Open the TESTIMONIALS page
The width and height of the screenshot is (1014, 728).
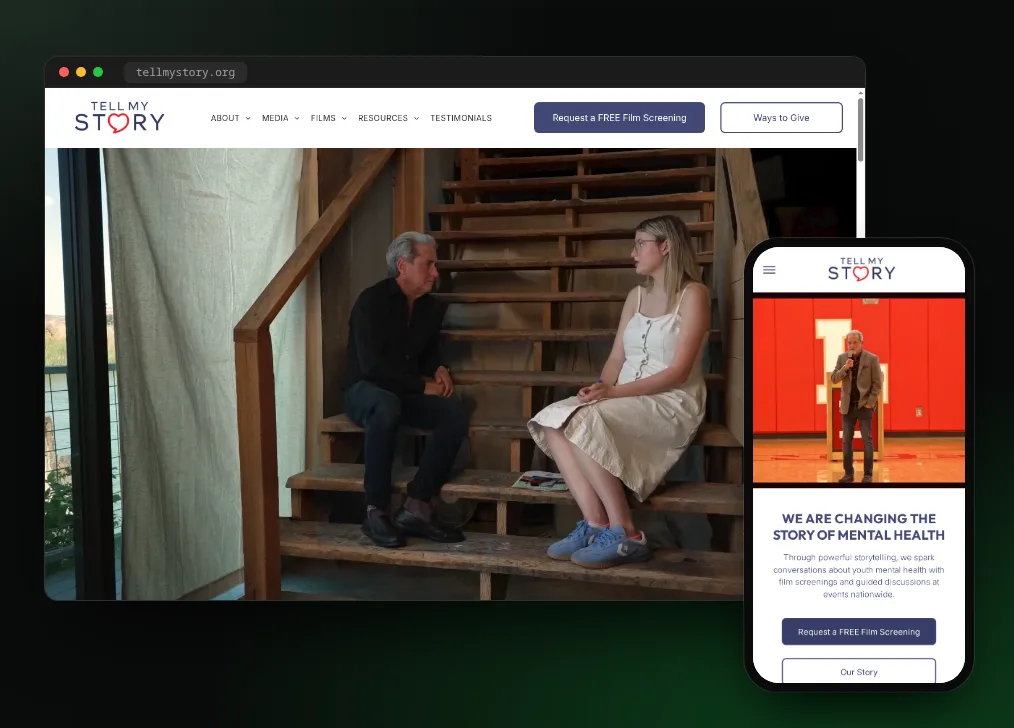[x=461, y=118]
